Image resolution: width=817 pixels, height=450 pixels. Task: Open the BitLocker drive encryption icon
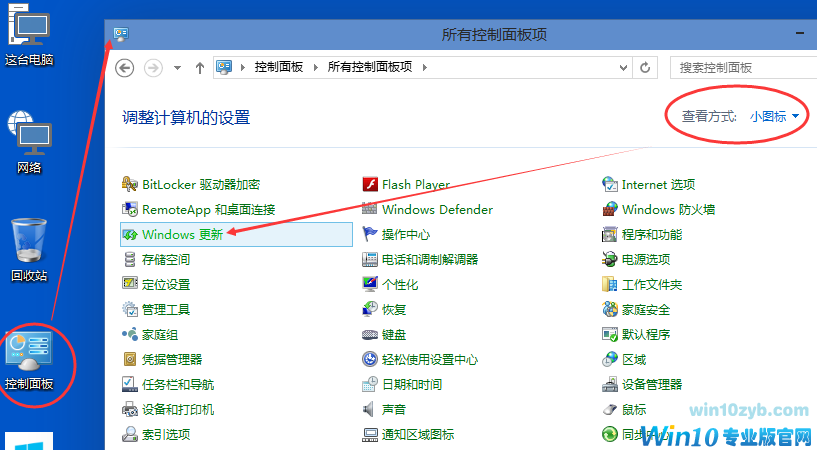[130, 184]
